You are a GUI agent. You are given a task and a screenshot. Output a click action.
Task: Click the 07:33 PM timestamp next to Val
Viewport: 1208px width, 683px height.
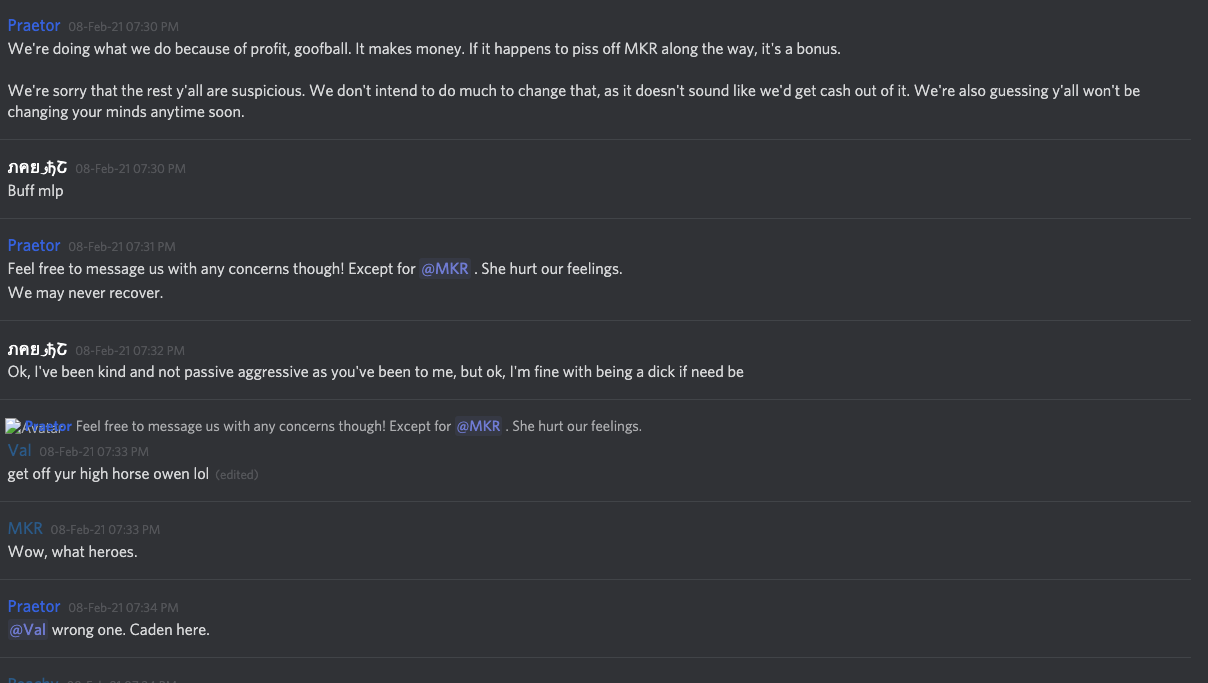[94, 451]
